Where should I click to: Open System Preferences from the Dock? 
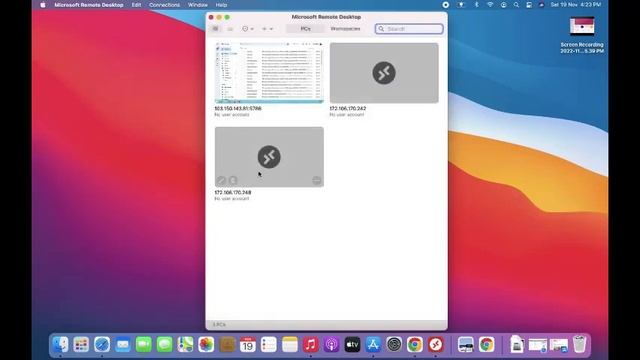[394, 344]
